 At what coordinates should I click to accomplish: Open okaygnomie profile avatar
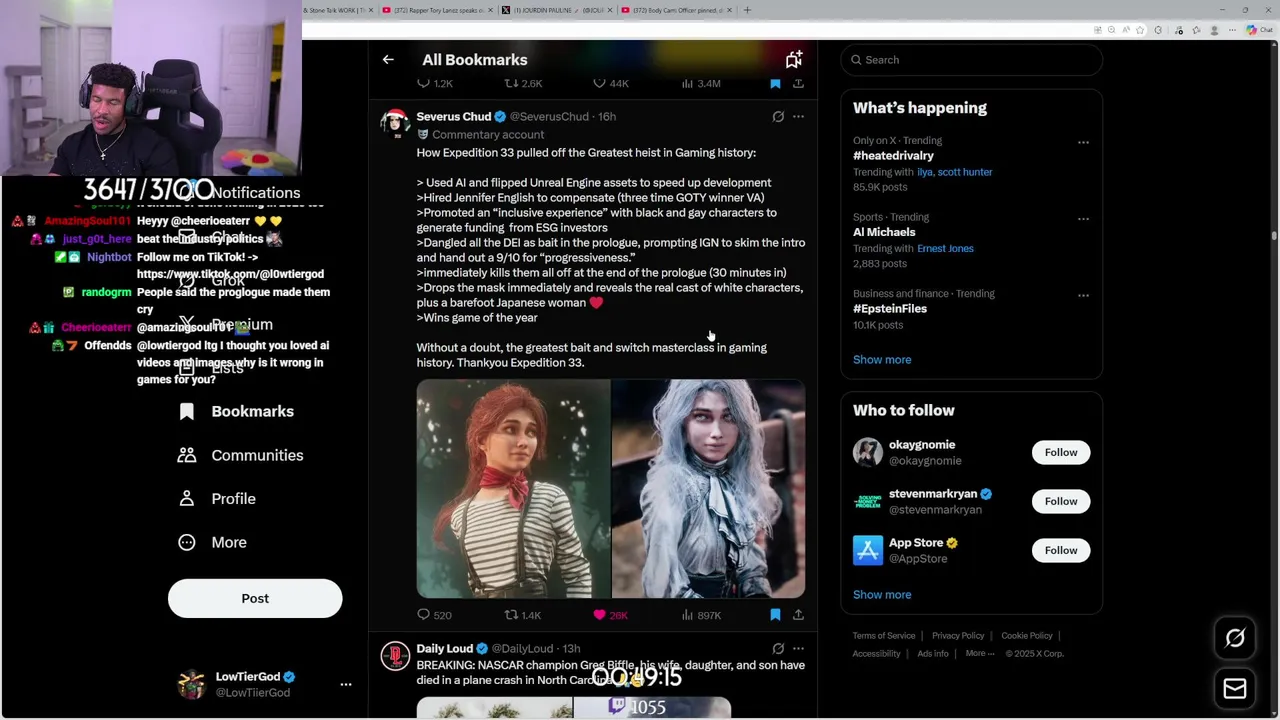pos(868,452)
